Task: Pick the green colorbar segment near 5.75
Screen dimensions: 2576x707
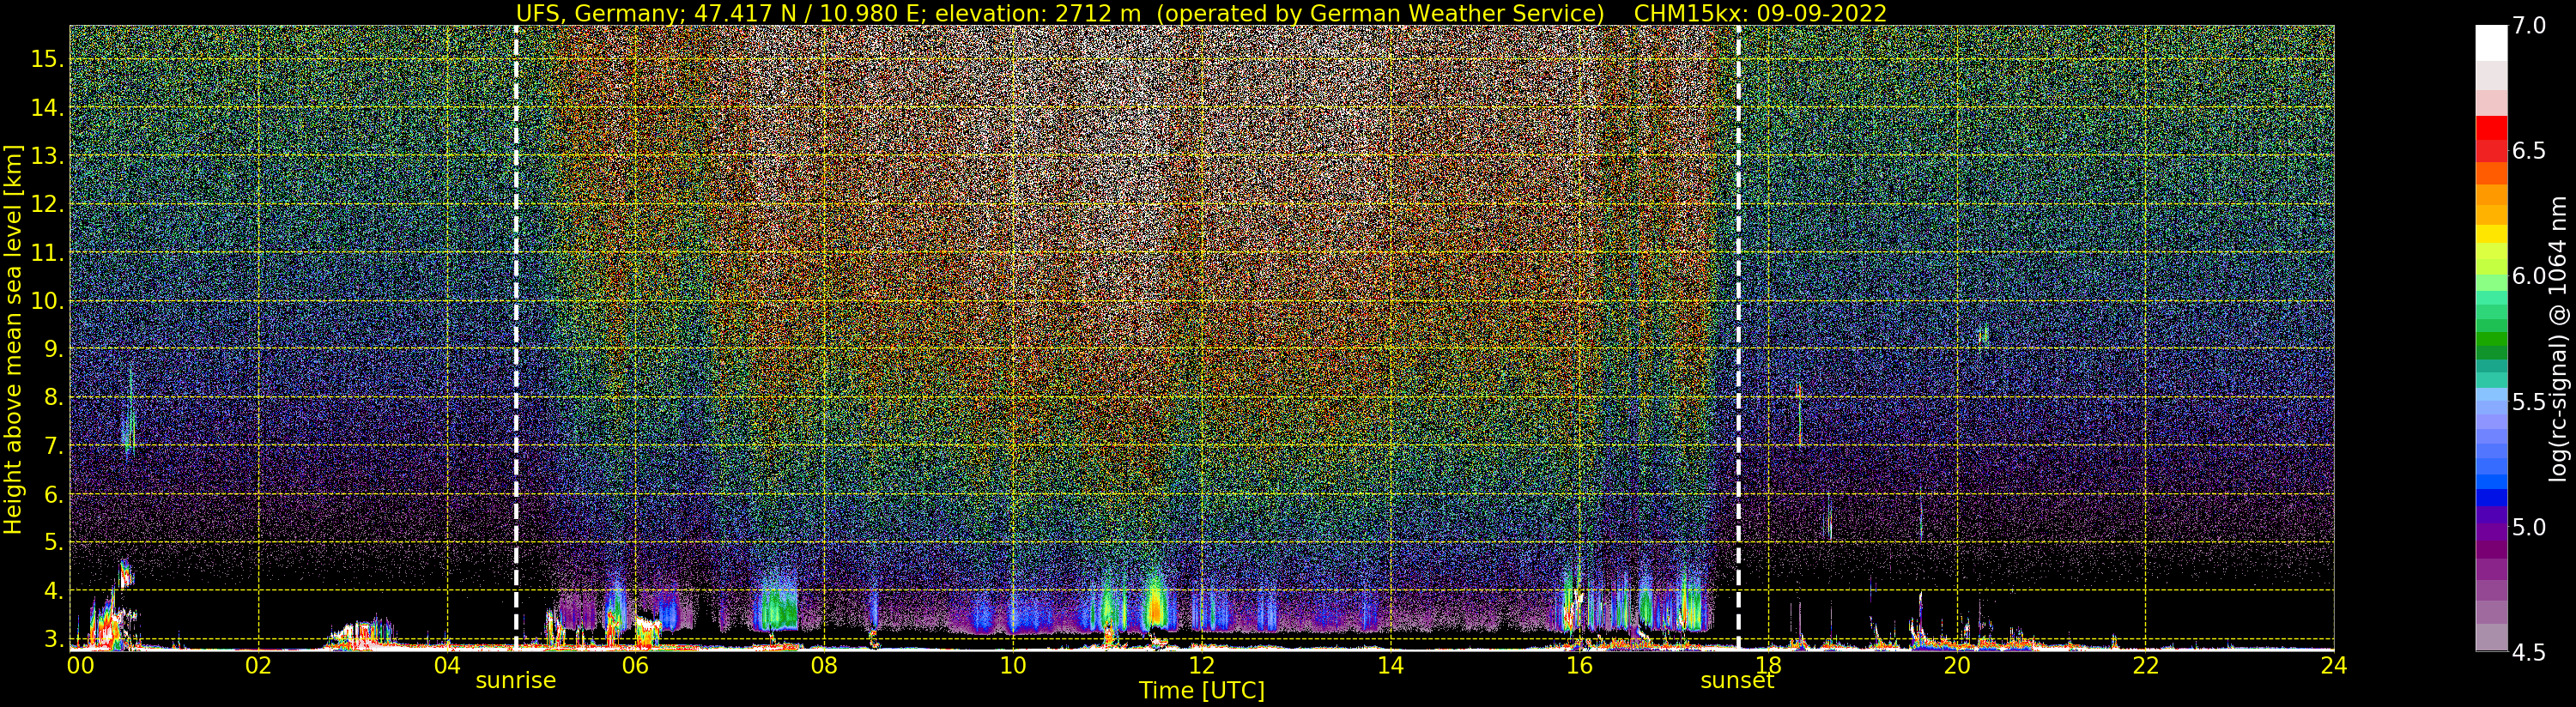Action: [x=2491, y=340]
